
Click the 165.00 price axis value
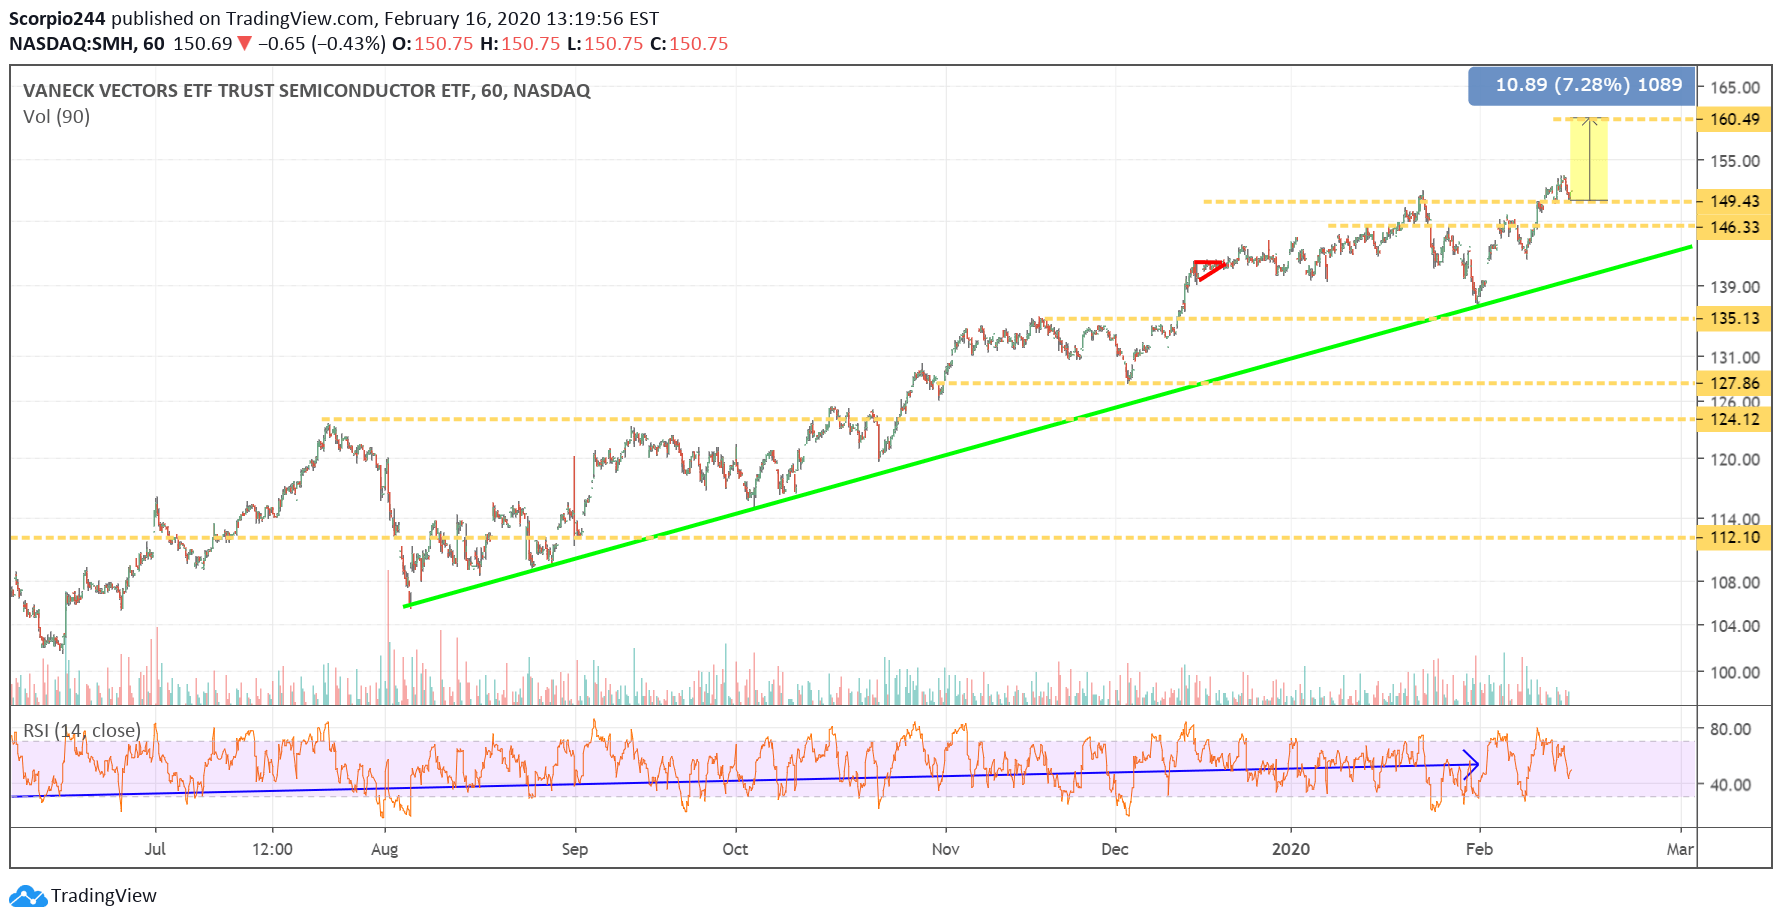(x=1735, y=87)
